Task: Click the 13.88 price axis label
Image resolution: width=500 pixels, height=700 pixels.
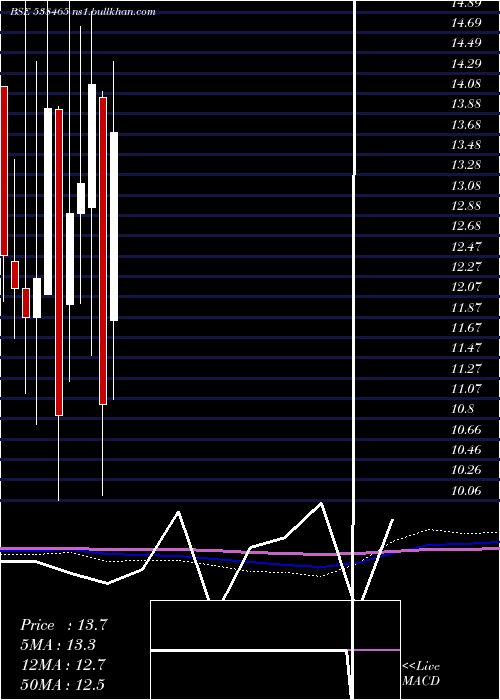Action: click(466, 104)
